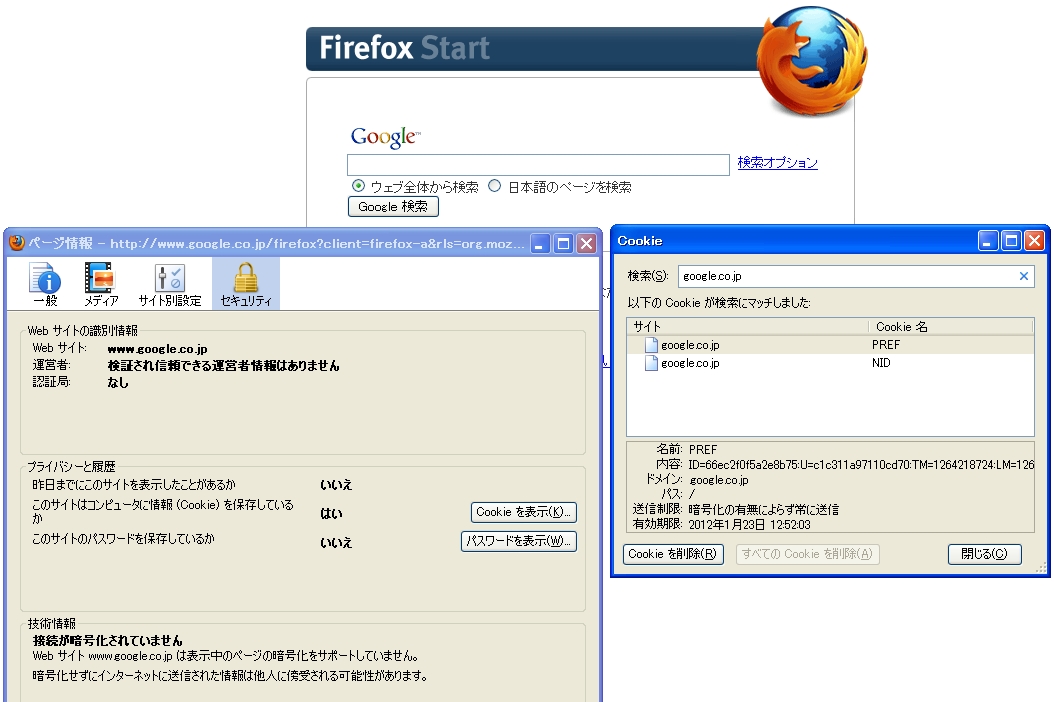Click the '接続が暗号化されていません' heading
The width and height of the screenshot is (1054, 702).
(x=108, y=640)
